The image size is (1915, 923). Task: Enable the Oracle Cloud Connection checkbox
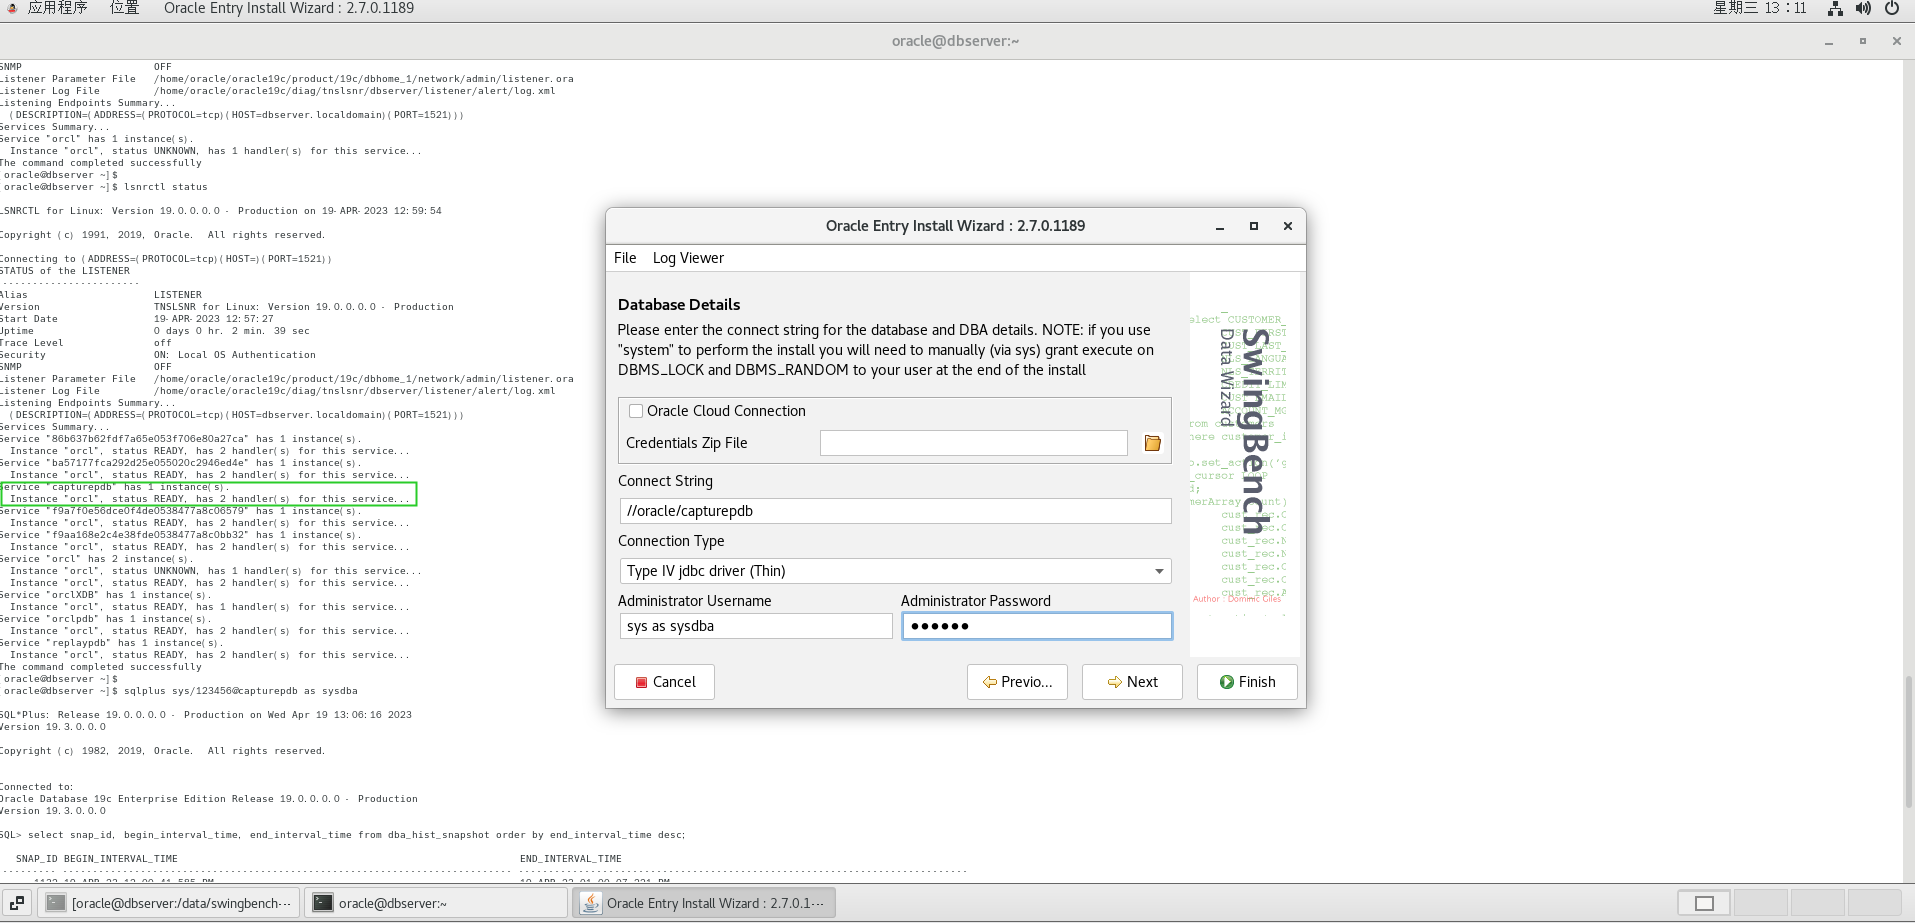pos(636,411)
